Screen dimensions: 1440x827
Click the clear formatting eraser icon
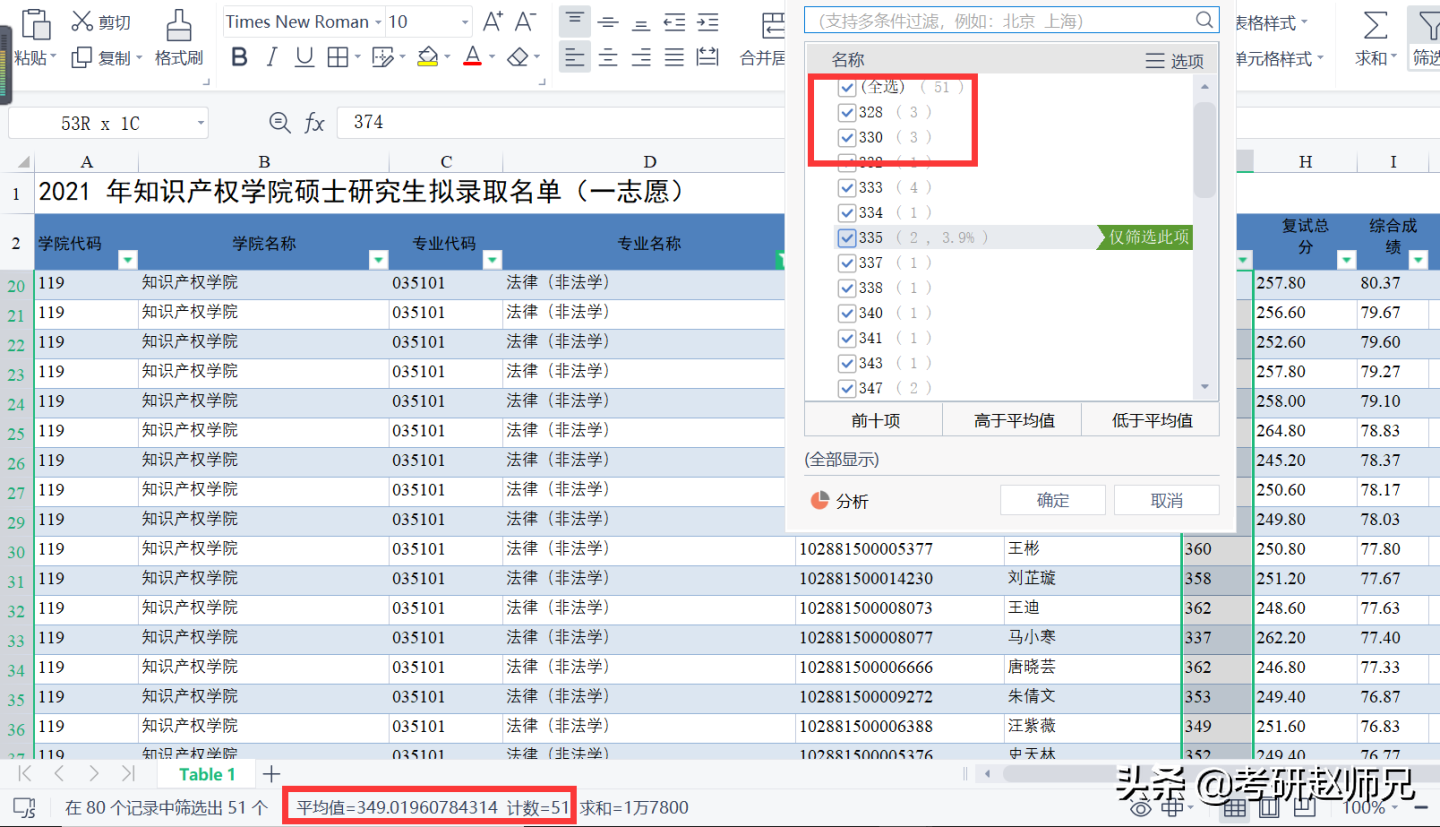[517, 57]
